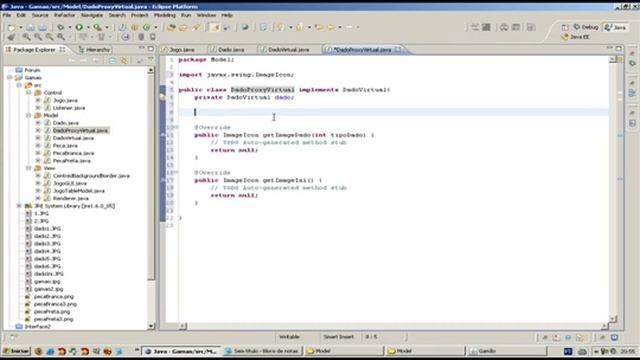The width and height of the screenshot is (640, 360).
Task: Select Peca.java in the tree
Action: click(65, 145)
